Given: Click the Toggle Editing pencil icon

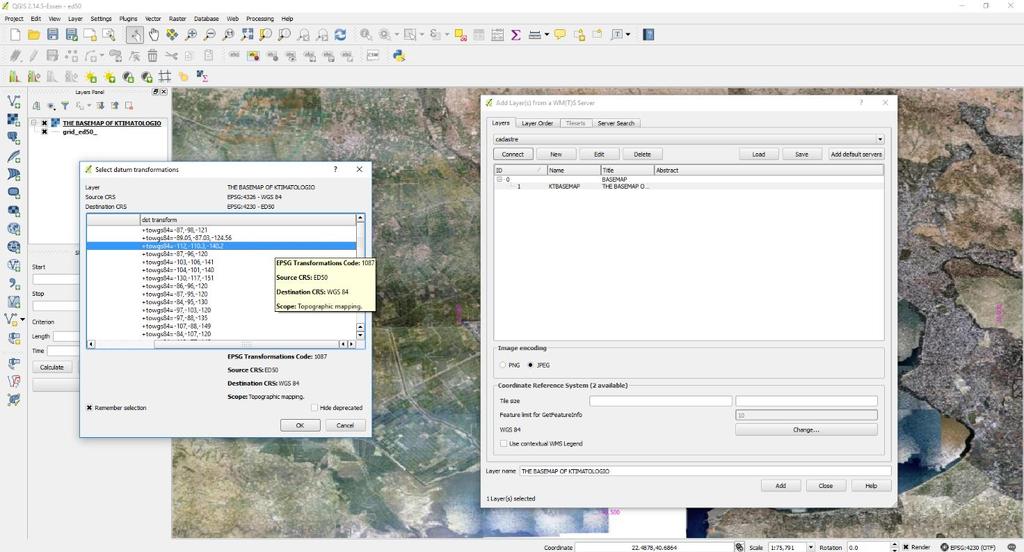Looking at the screenshot, I should coord(33,56).
